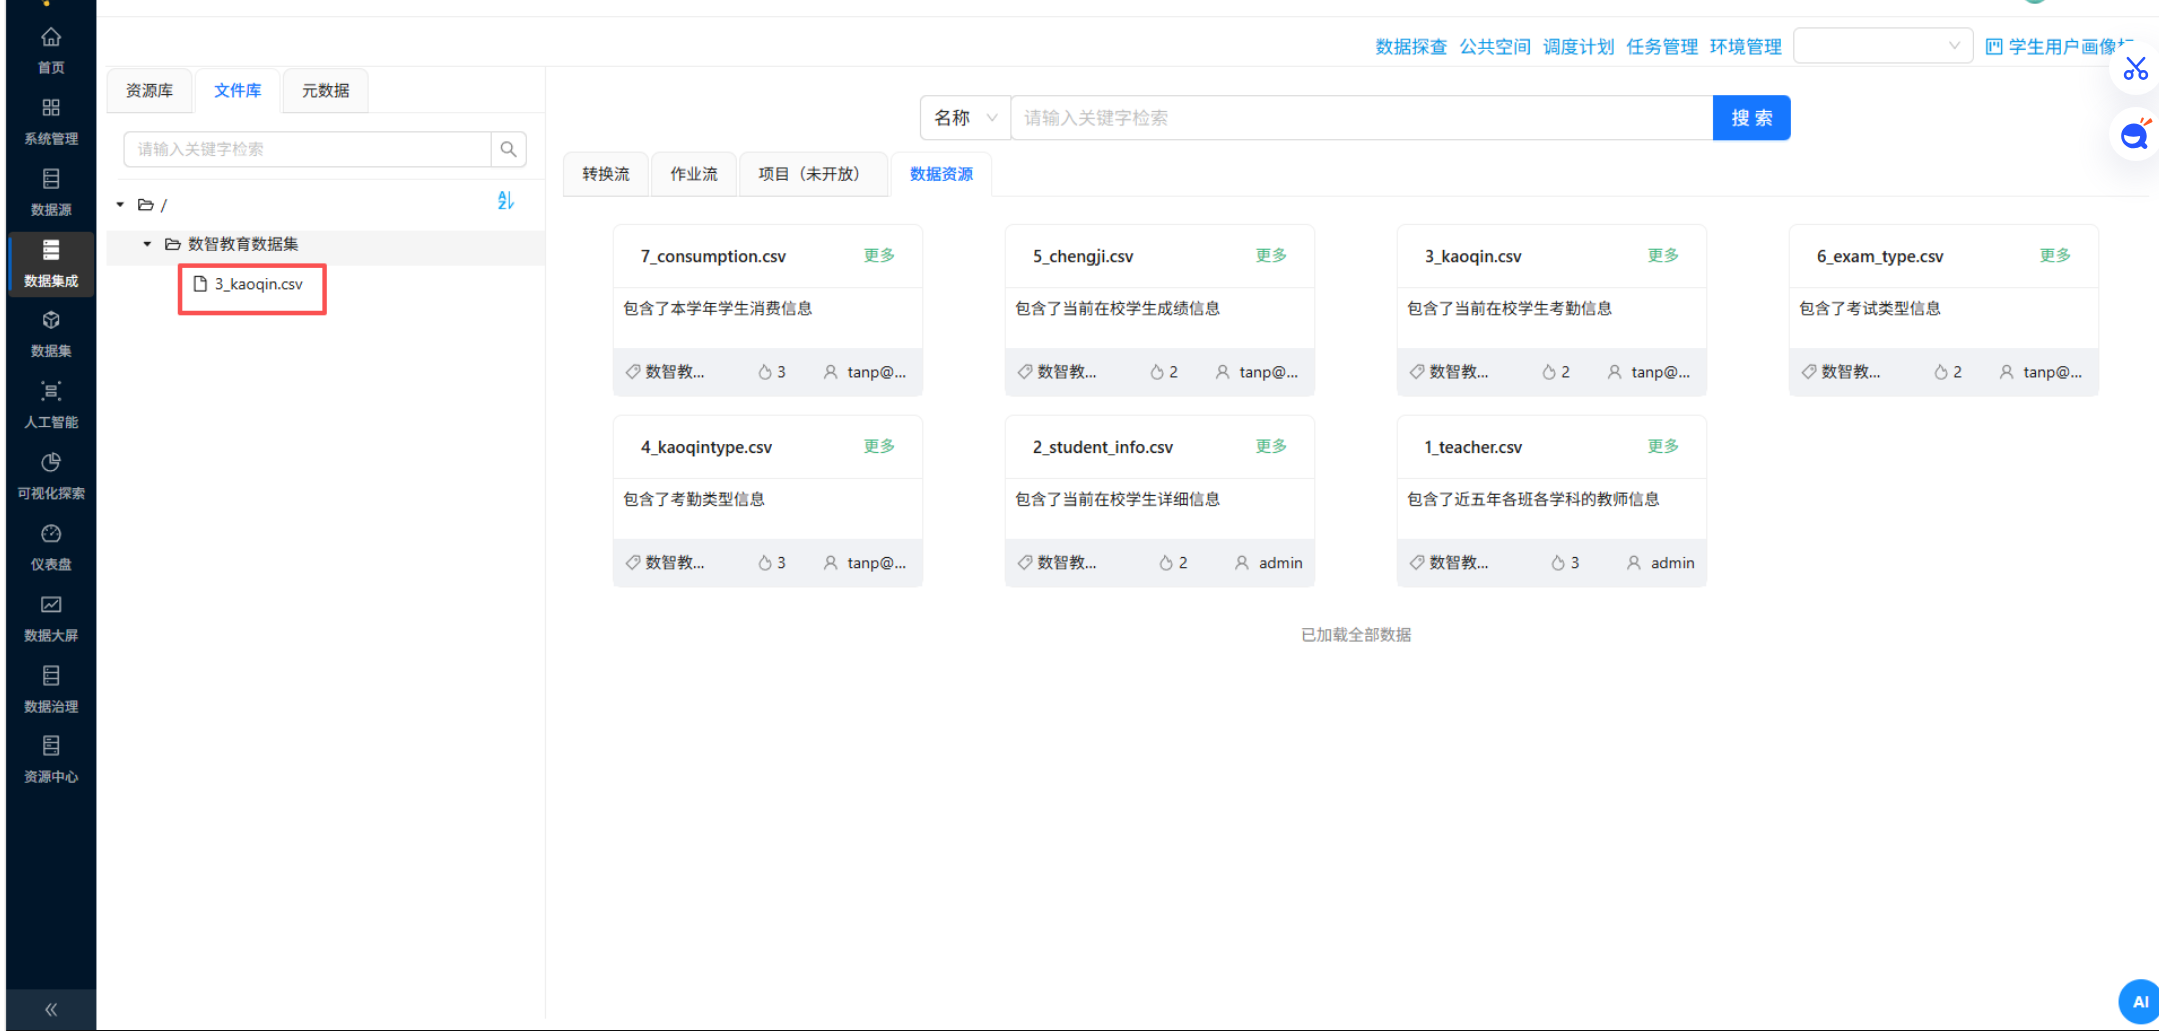This screenshot has width=2159, height=1031.
Task: Switch to the 元数据 tab
Action: [326, 91]
